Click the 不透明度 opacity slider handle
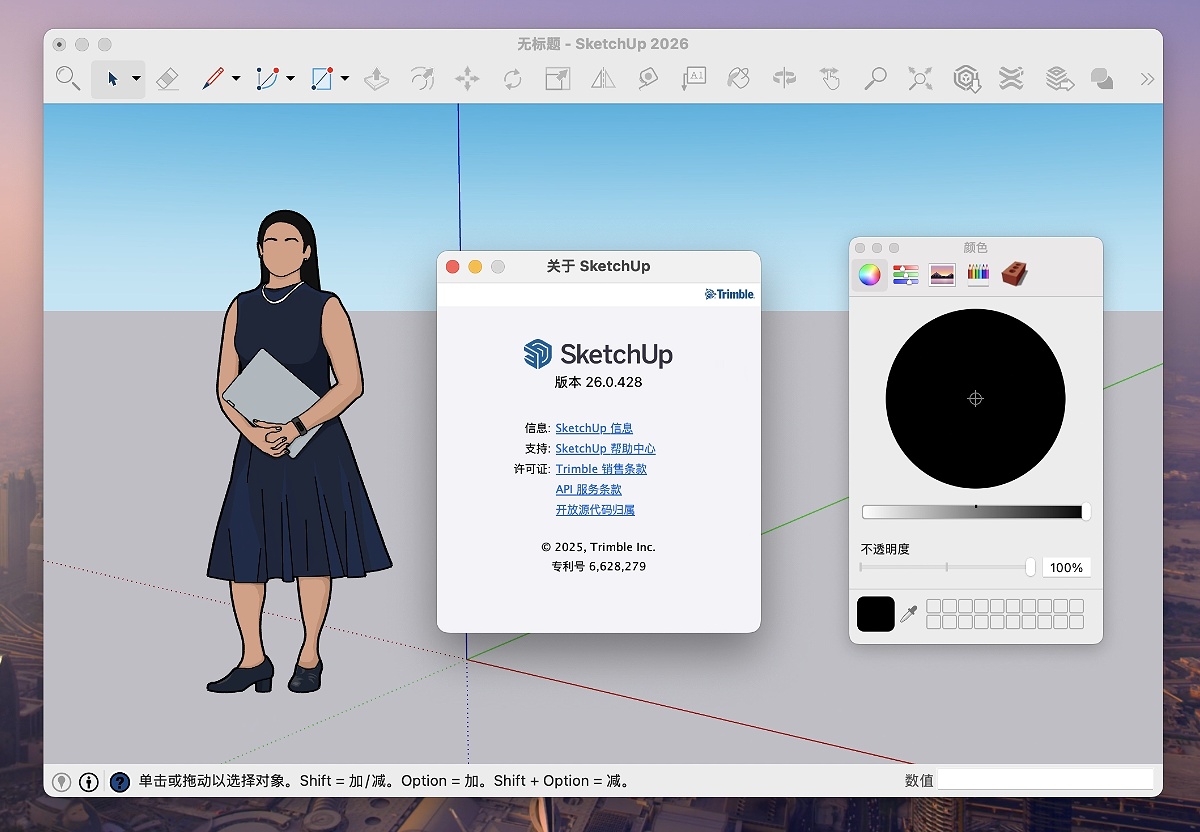 (x=1030, y=567)
